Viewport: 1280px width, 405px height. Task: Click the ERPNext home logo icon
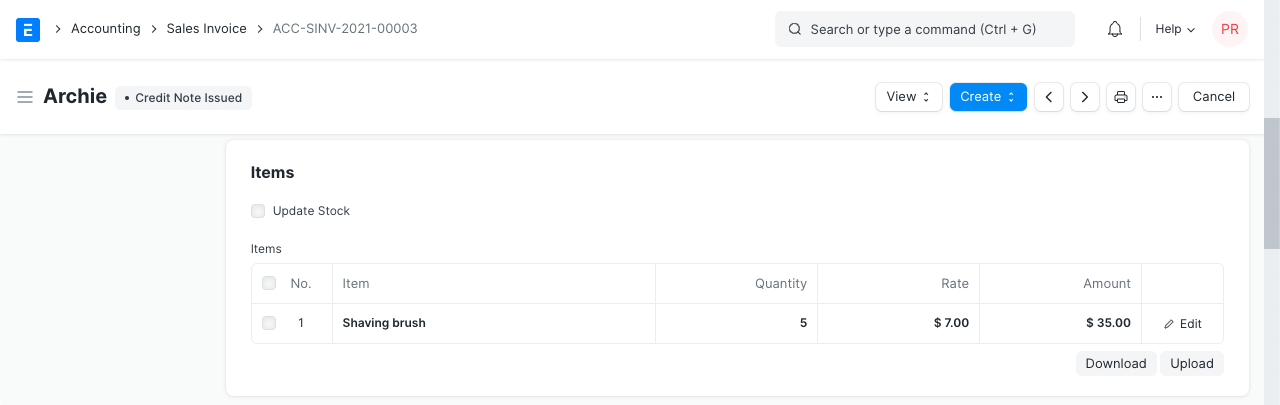[28, 29]
